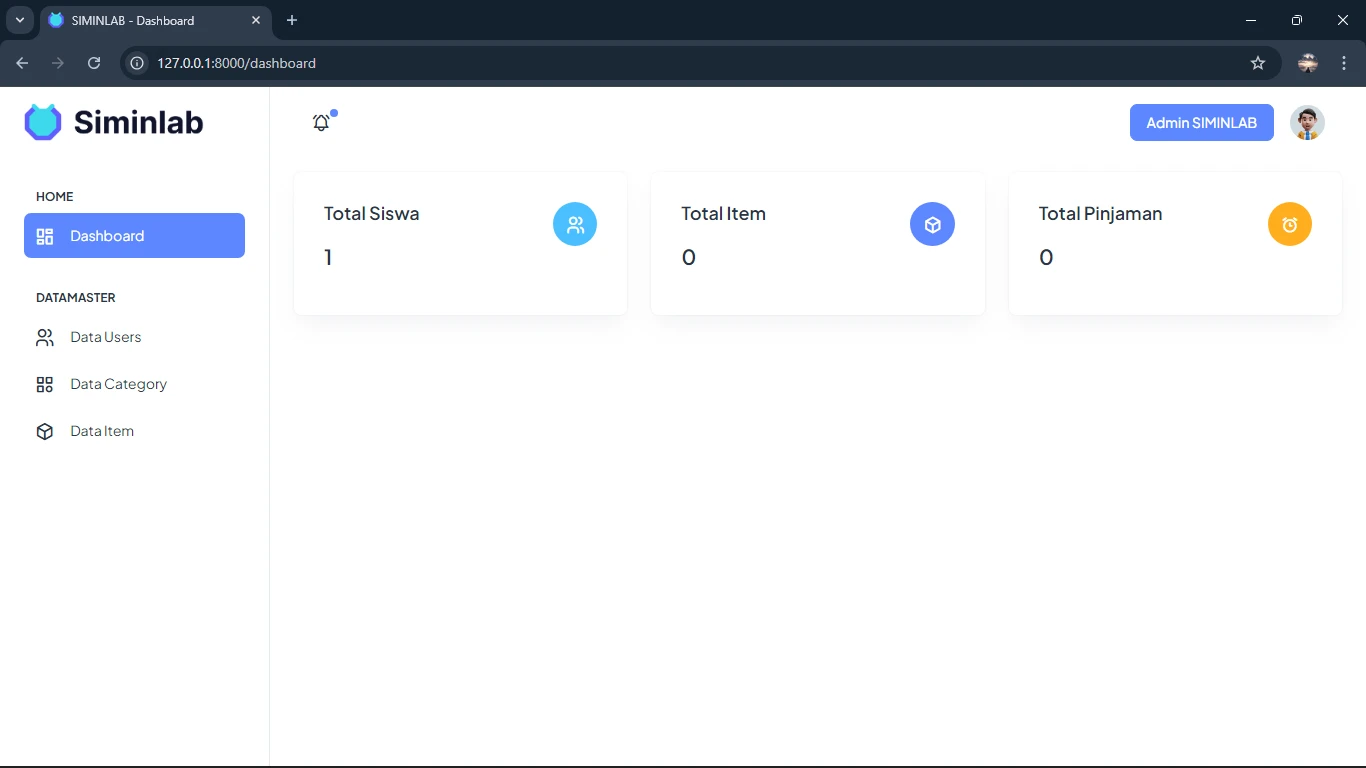Click the Siminlab brand name link
Viewport: 1366px width, 768px height.
[x=138, y=122]
